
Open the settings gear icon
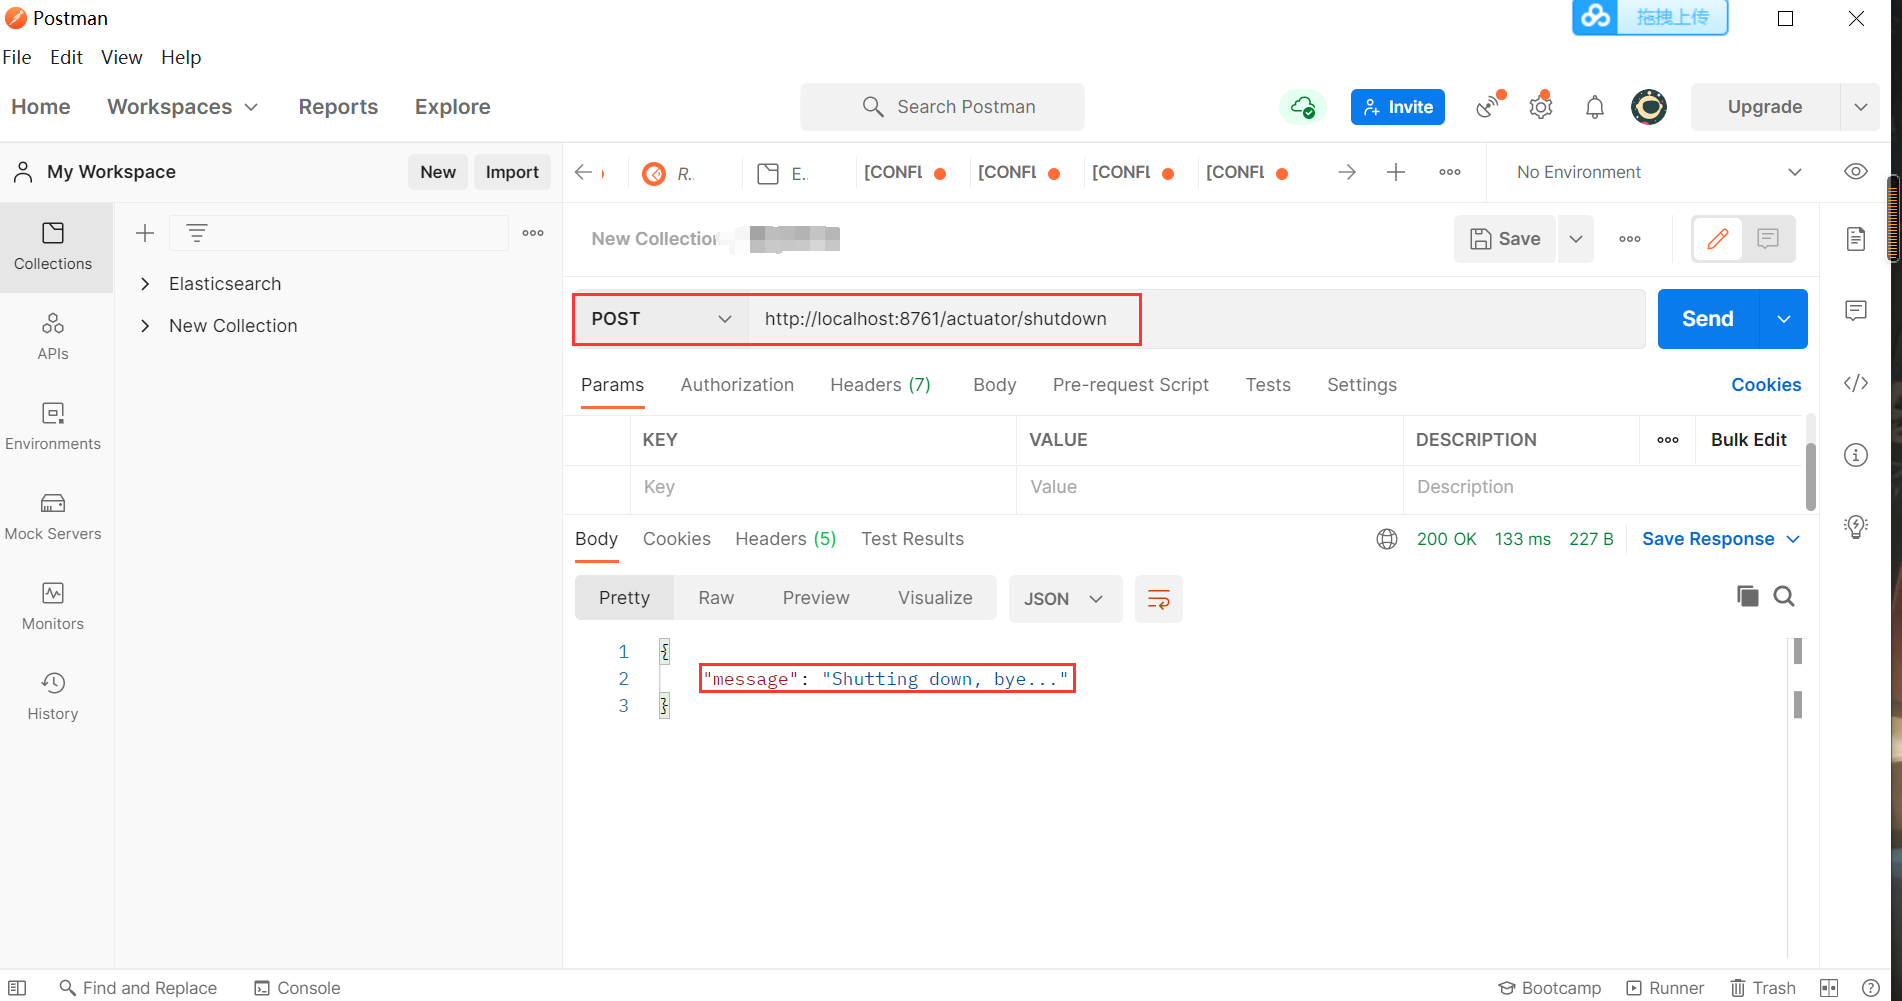click(1541, 106)
